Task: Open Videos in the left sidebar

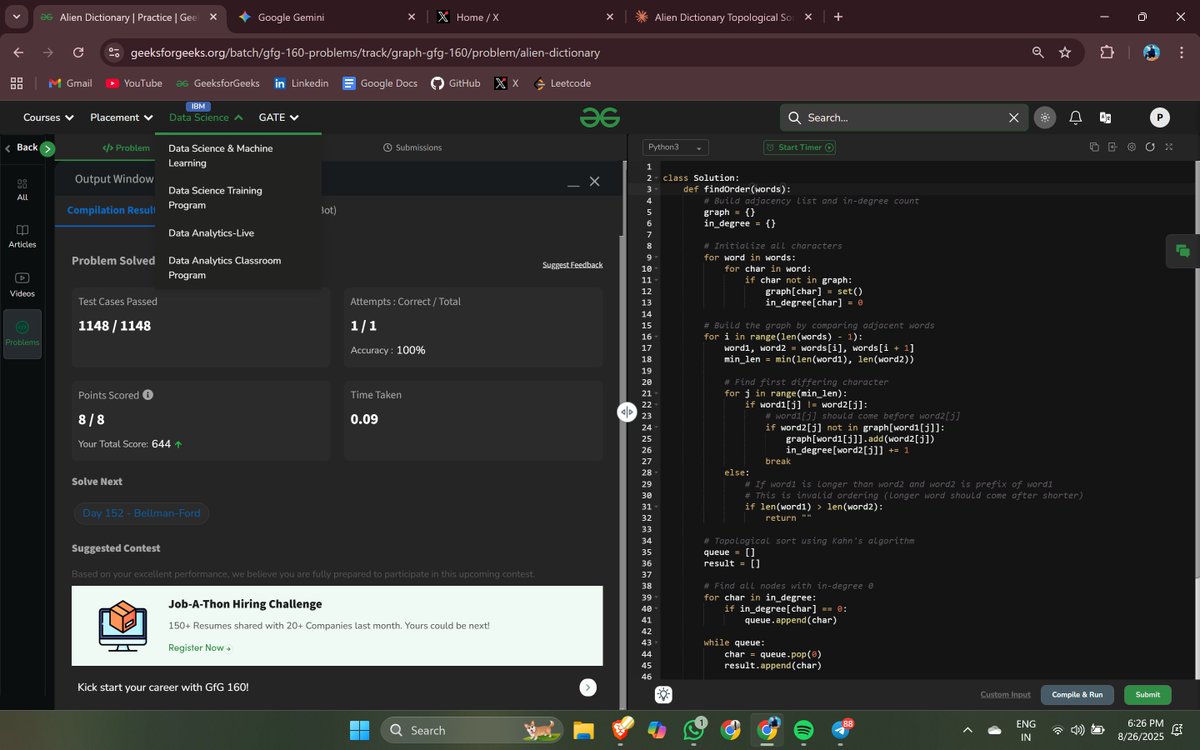Action: 22,285
